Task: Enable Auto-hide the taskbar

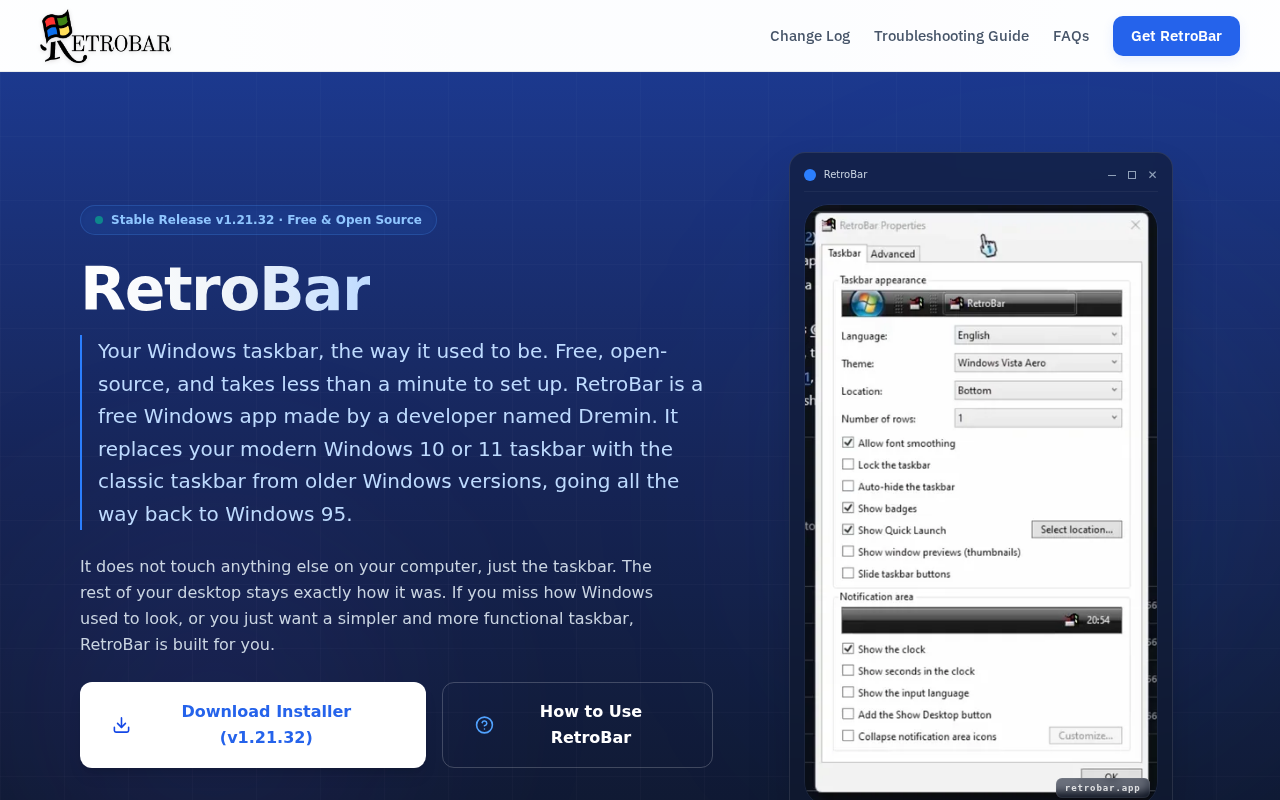Action: pyautogui.click(x=848, y=487)
